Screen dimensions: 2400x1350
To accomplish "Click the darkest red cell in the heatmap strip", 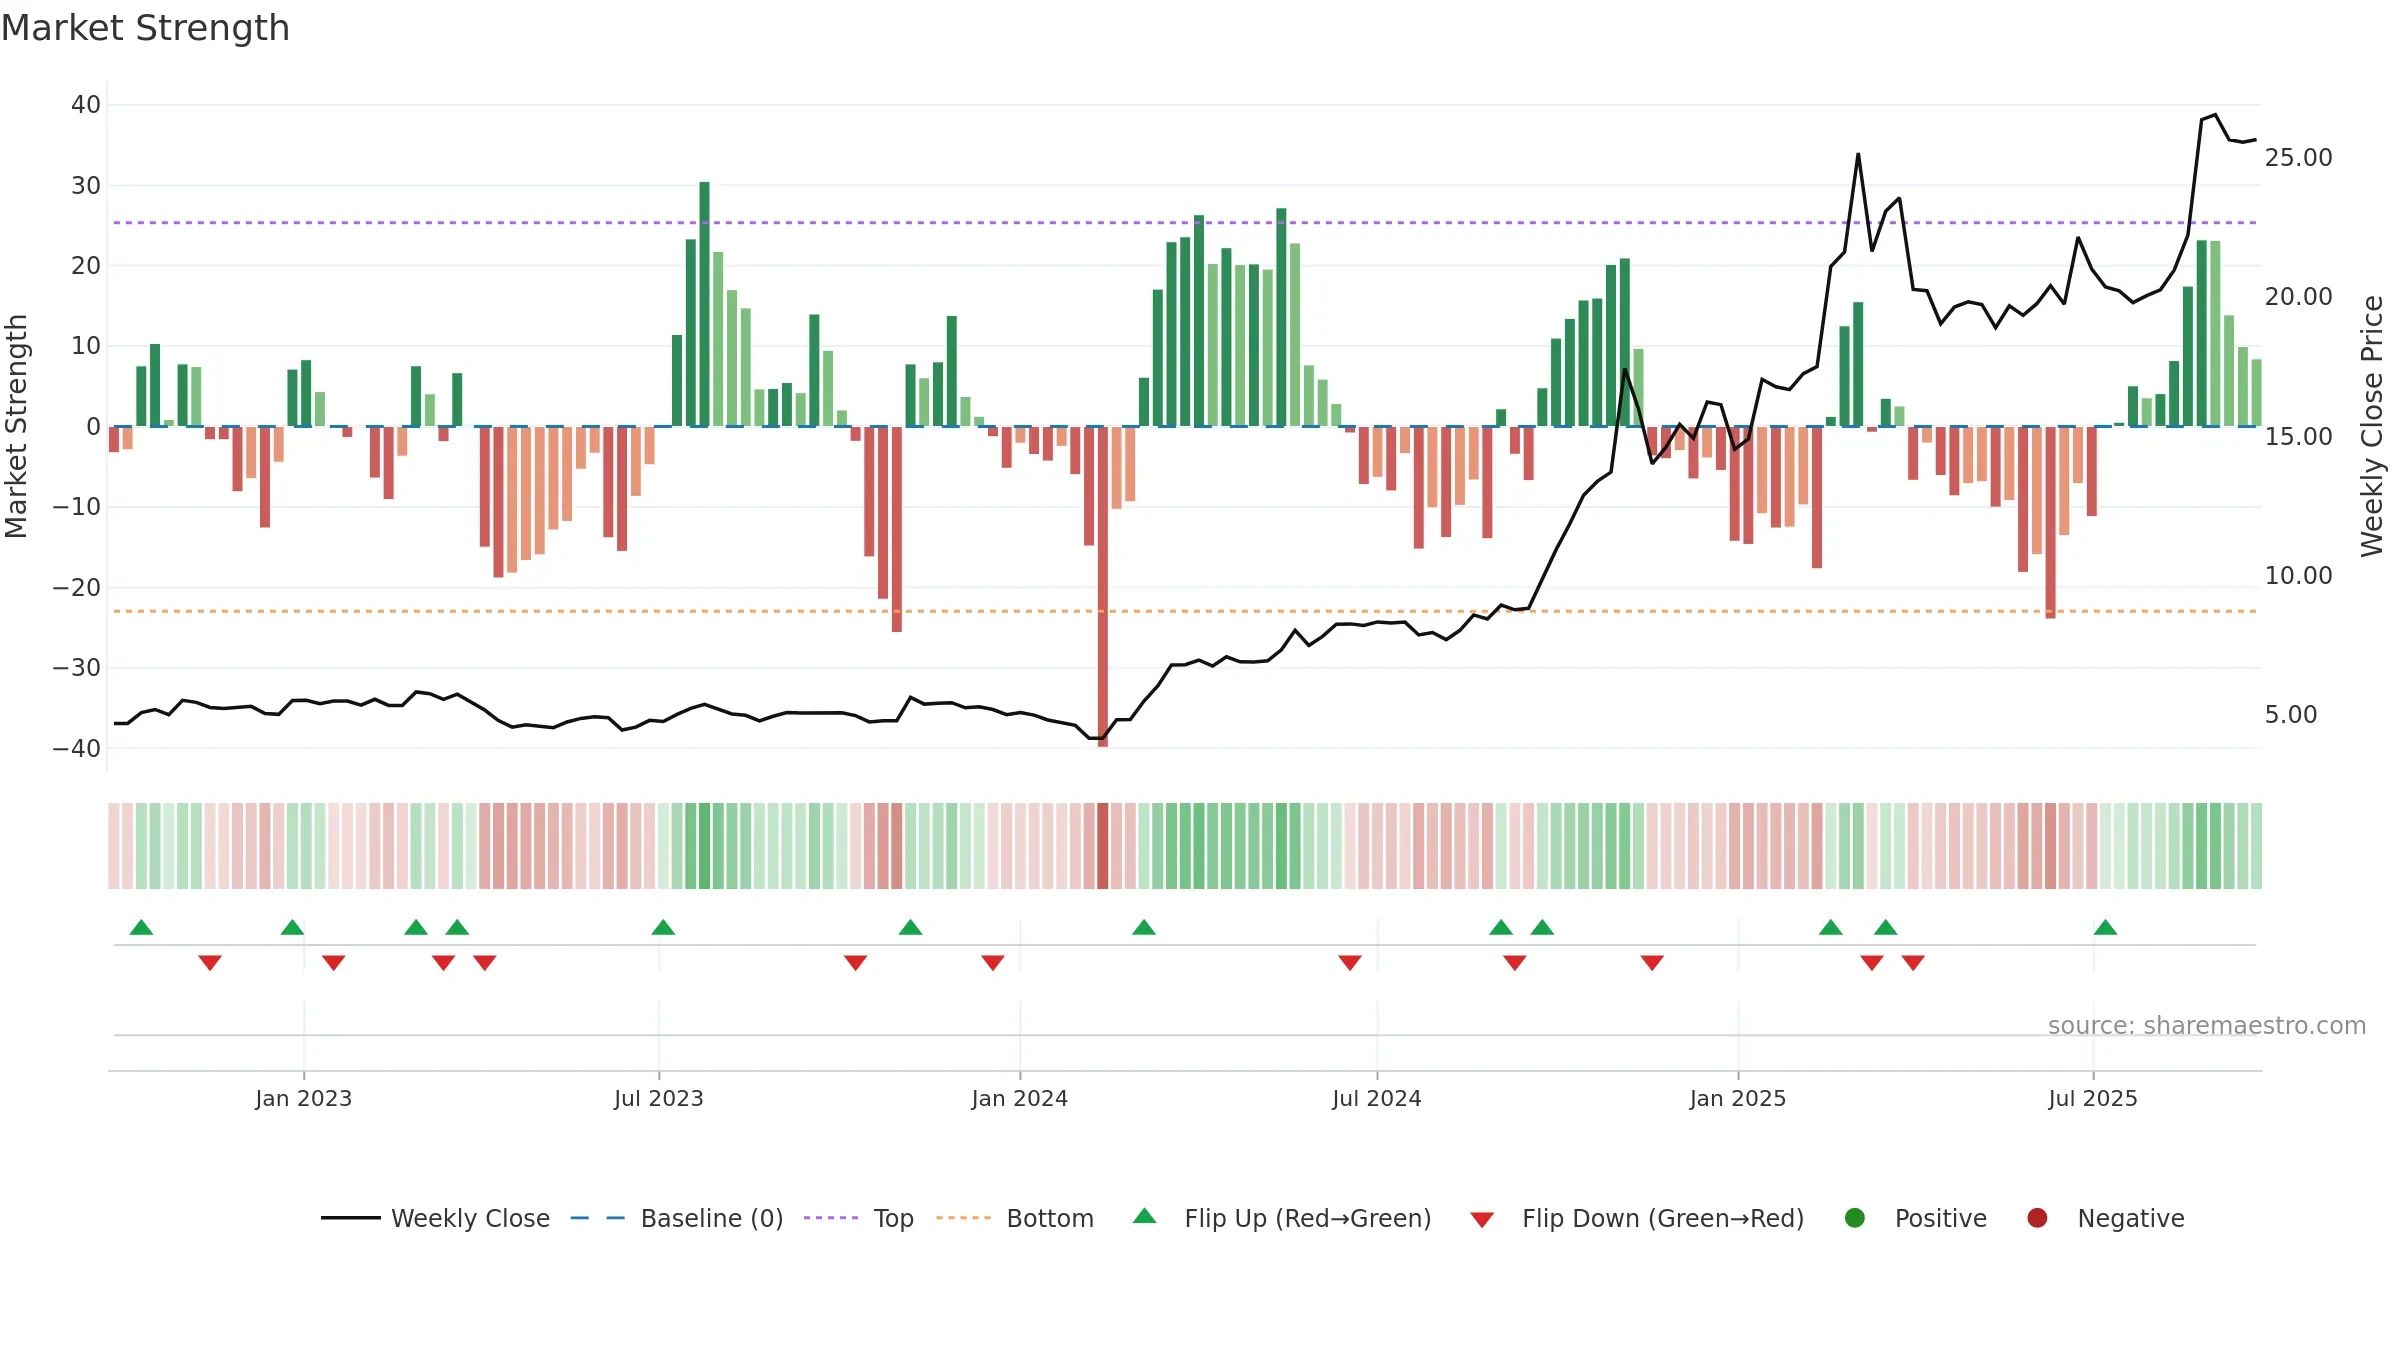I will coord(1103,846).
